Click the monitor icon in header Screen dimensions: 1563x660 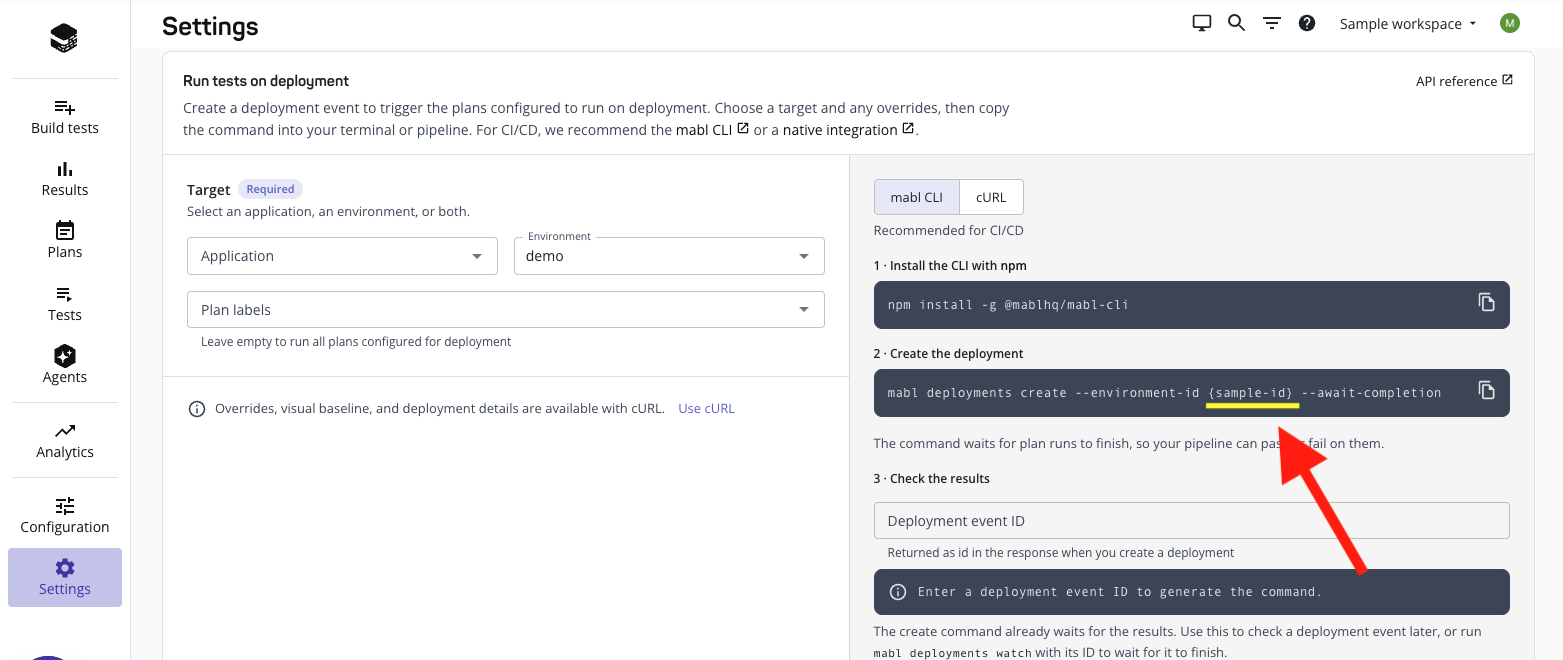click(1202, 23)
